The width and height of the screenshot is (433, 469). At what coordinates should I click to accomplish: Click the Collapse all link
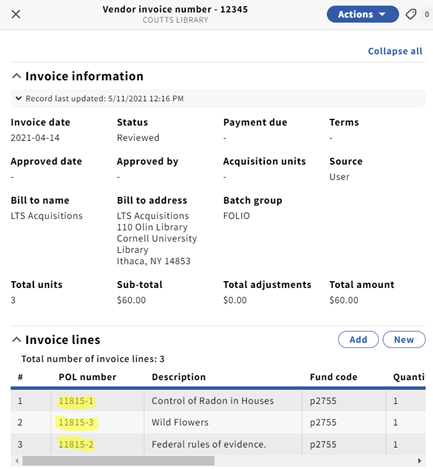(395, 51)
